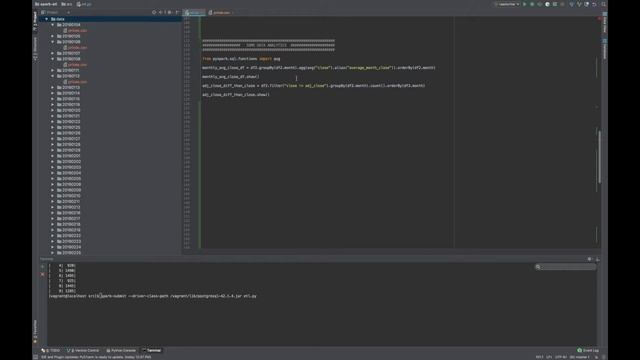Viewport: 640px width, 360px height.
Task: Open VCS Show History icon
Action: pyautogui.click(x=587, y=4)
